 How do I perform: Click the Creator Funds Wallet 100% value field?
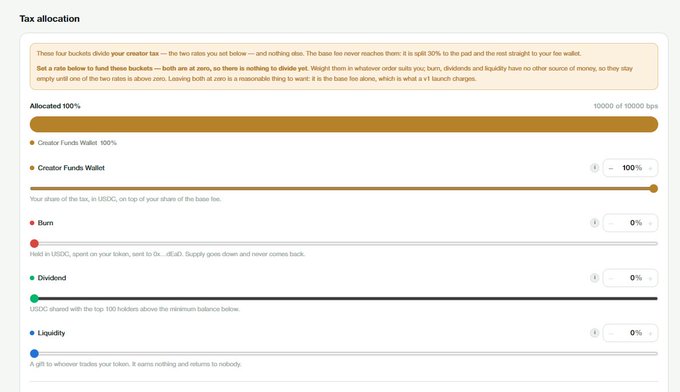[x=631, y=168]
